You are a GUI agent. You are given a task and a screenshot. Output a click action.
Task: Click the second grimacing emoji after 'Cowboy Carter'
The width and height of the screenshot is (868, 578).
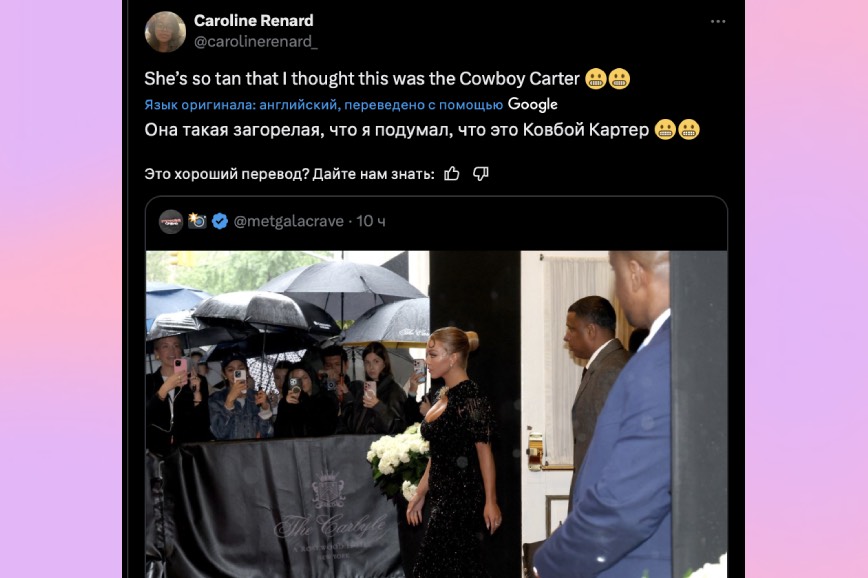pos(619,79)
